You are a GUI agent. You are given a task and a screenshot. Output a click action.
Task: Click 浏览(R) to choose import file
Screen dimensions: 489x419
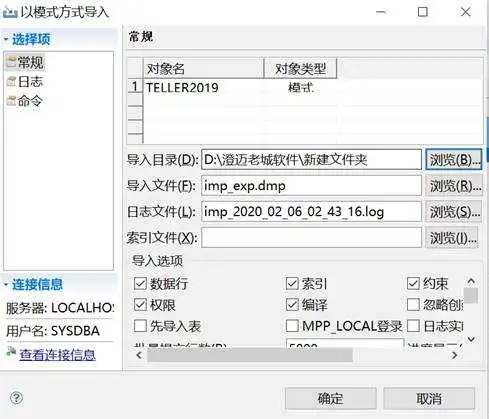454,185
